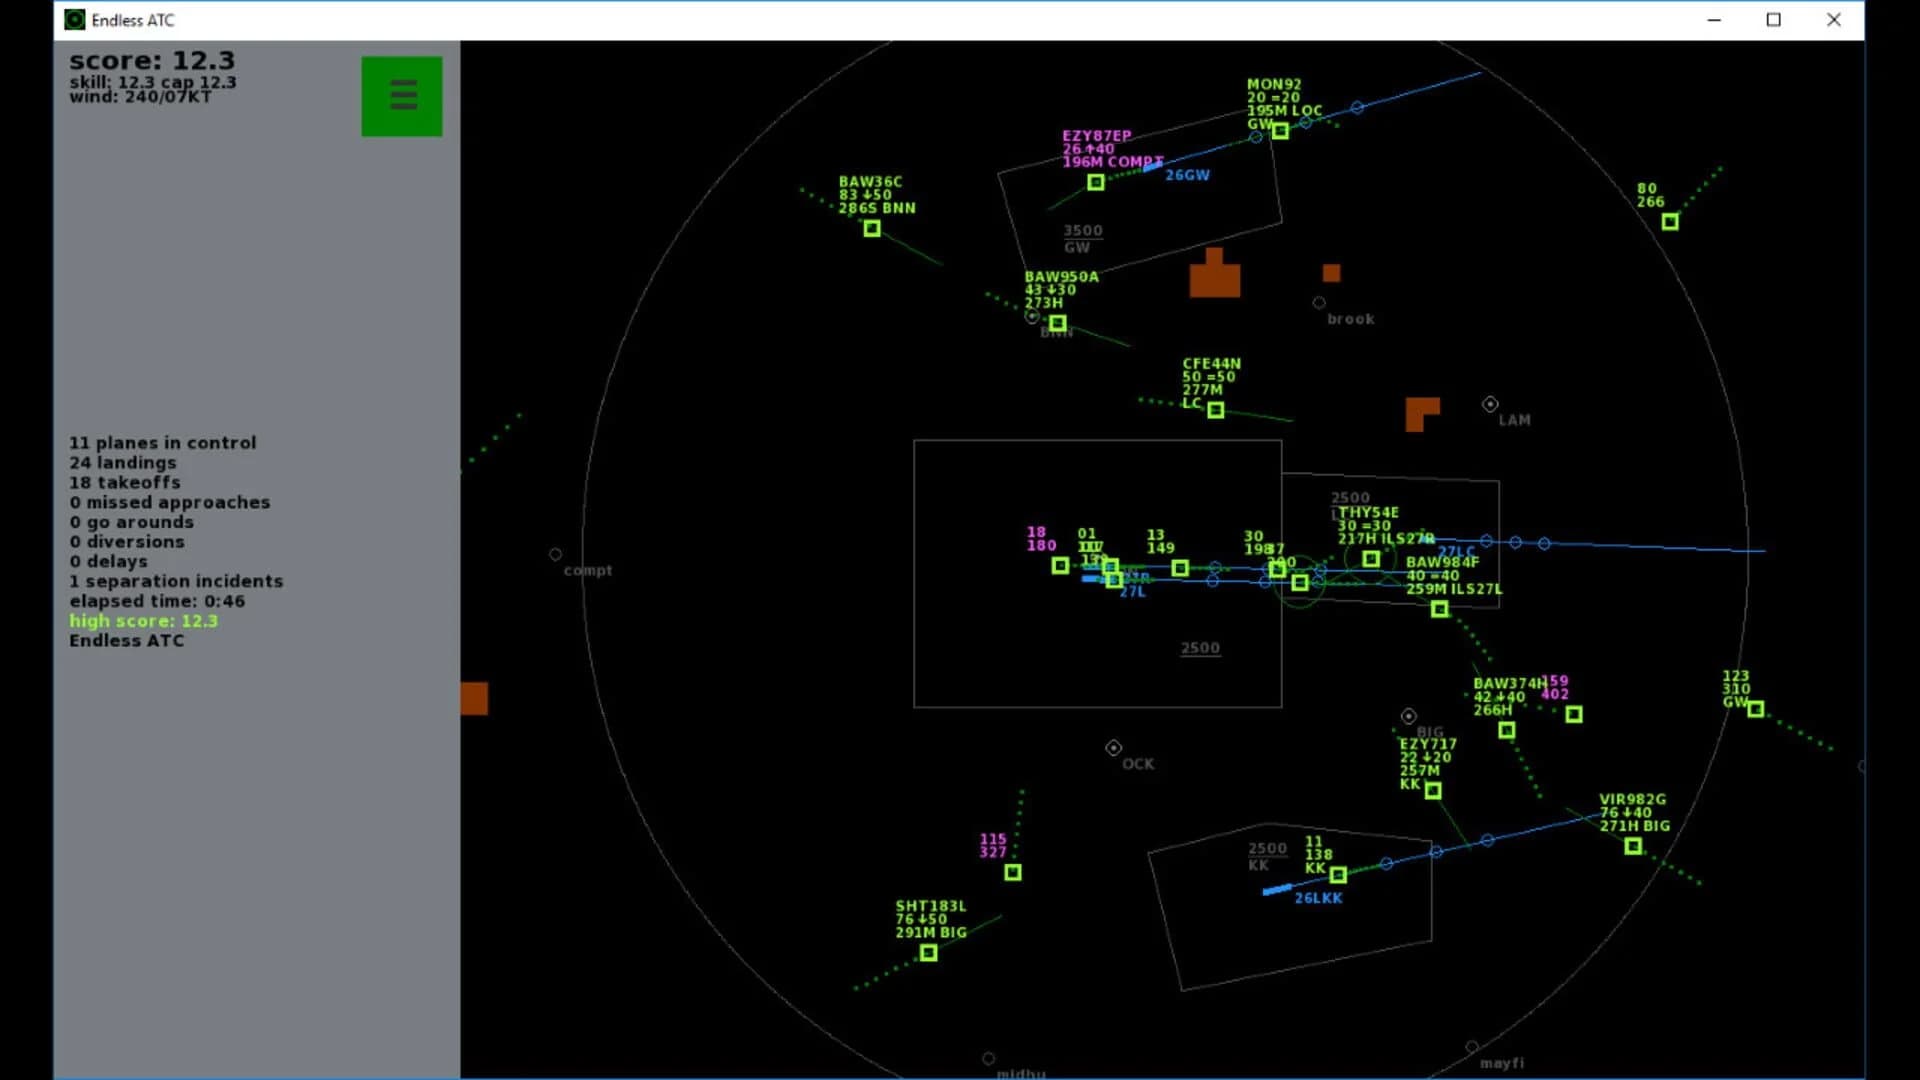Click the EZY717 aircraft near the KK sector
The width and height of the screenshot is (1920, 1080).
(1434, 791)
